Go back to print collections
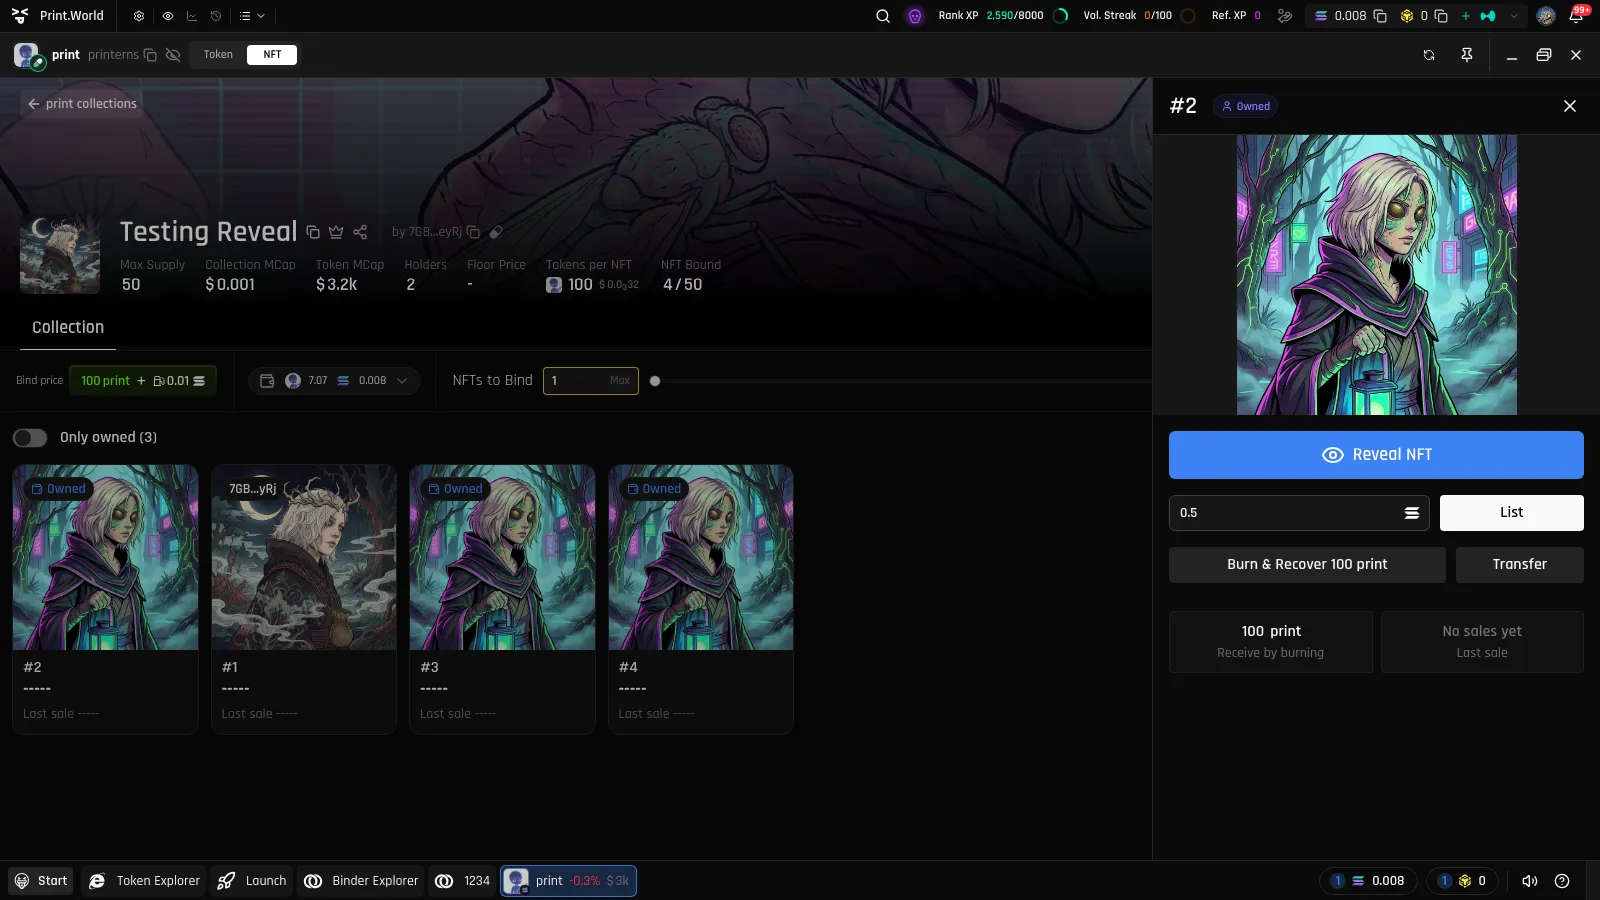Viewport: 1600px width, 900px height. pyautogui.click(x=81, y=104)
